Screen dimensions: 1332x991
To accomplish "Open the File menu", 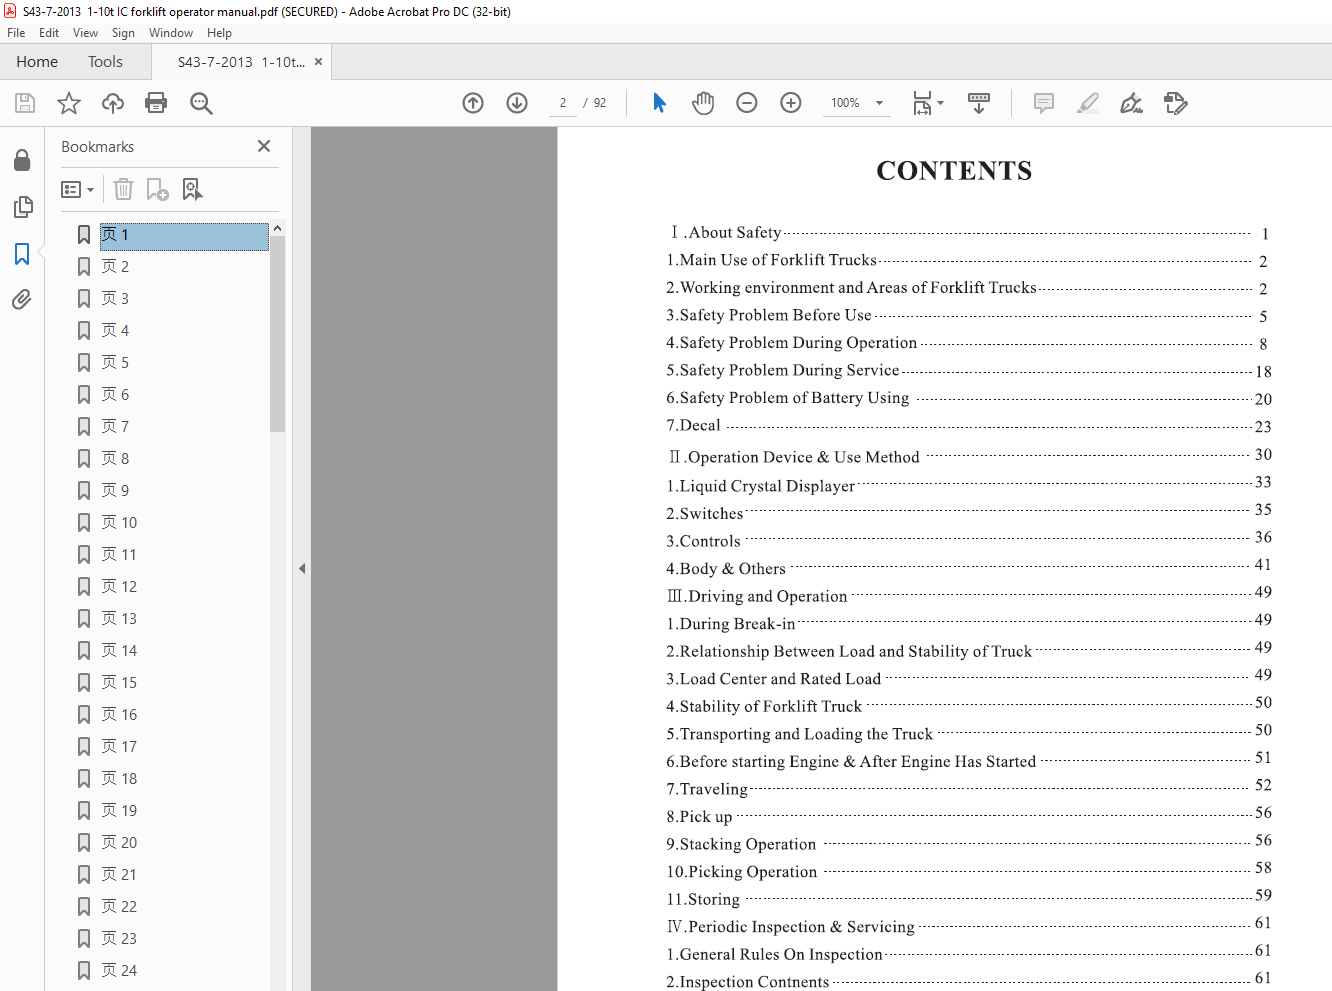I will pos(16,33).
